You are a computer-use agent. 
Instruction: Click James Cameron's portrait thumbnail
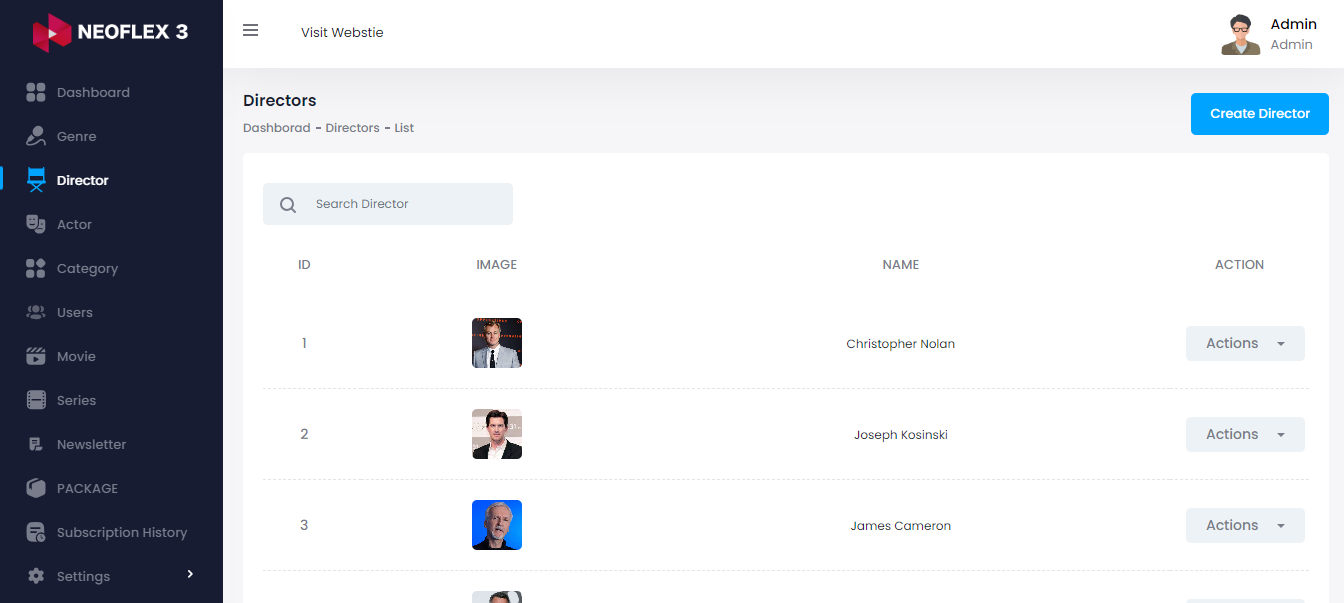click(497, 524)
